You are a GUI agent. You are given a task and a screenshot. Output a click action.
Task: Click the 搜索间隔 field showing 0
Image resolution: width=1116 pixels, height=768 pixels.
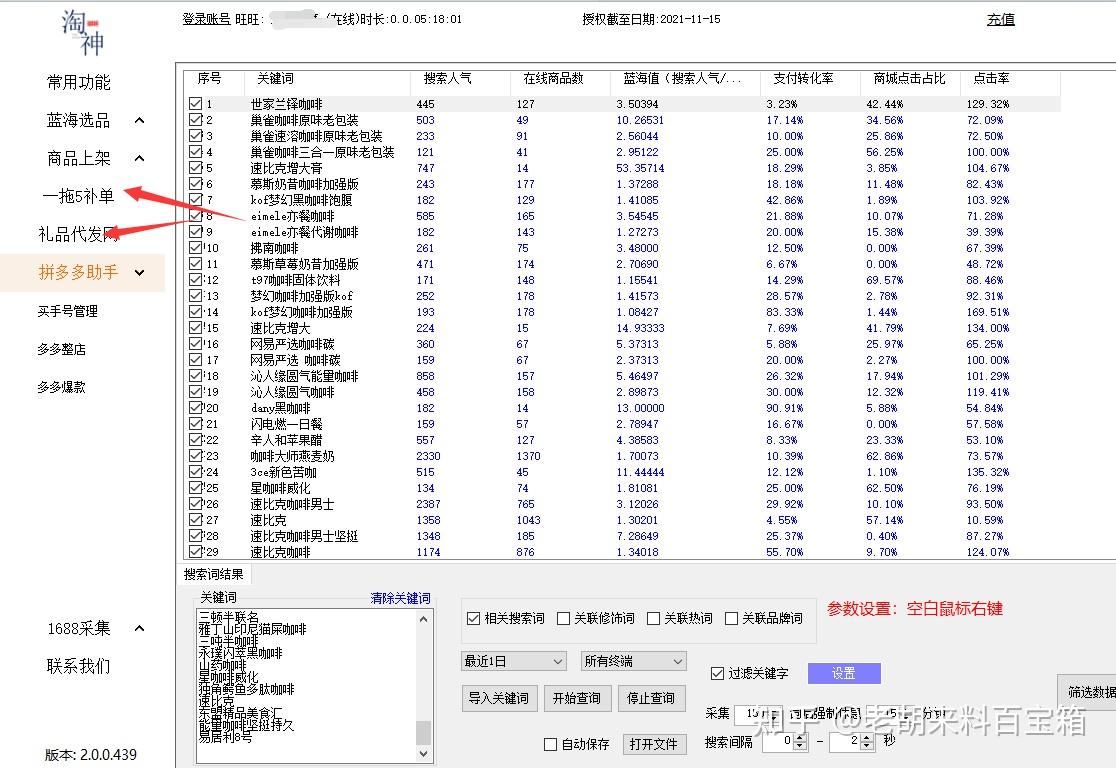point(779,741)
